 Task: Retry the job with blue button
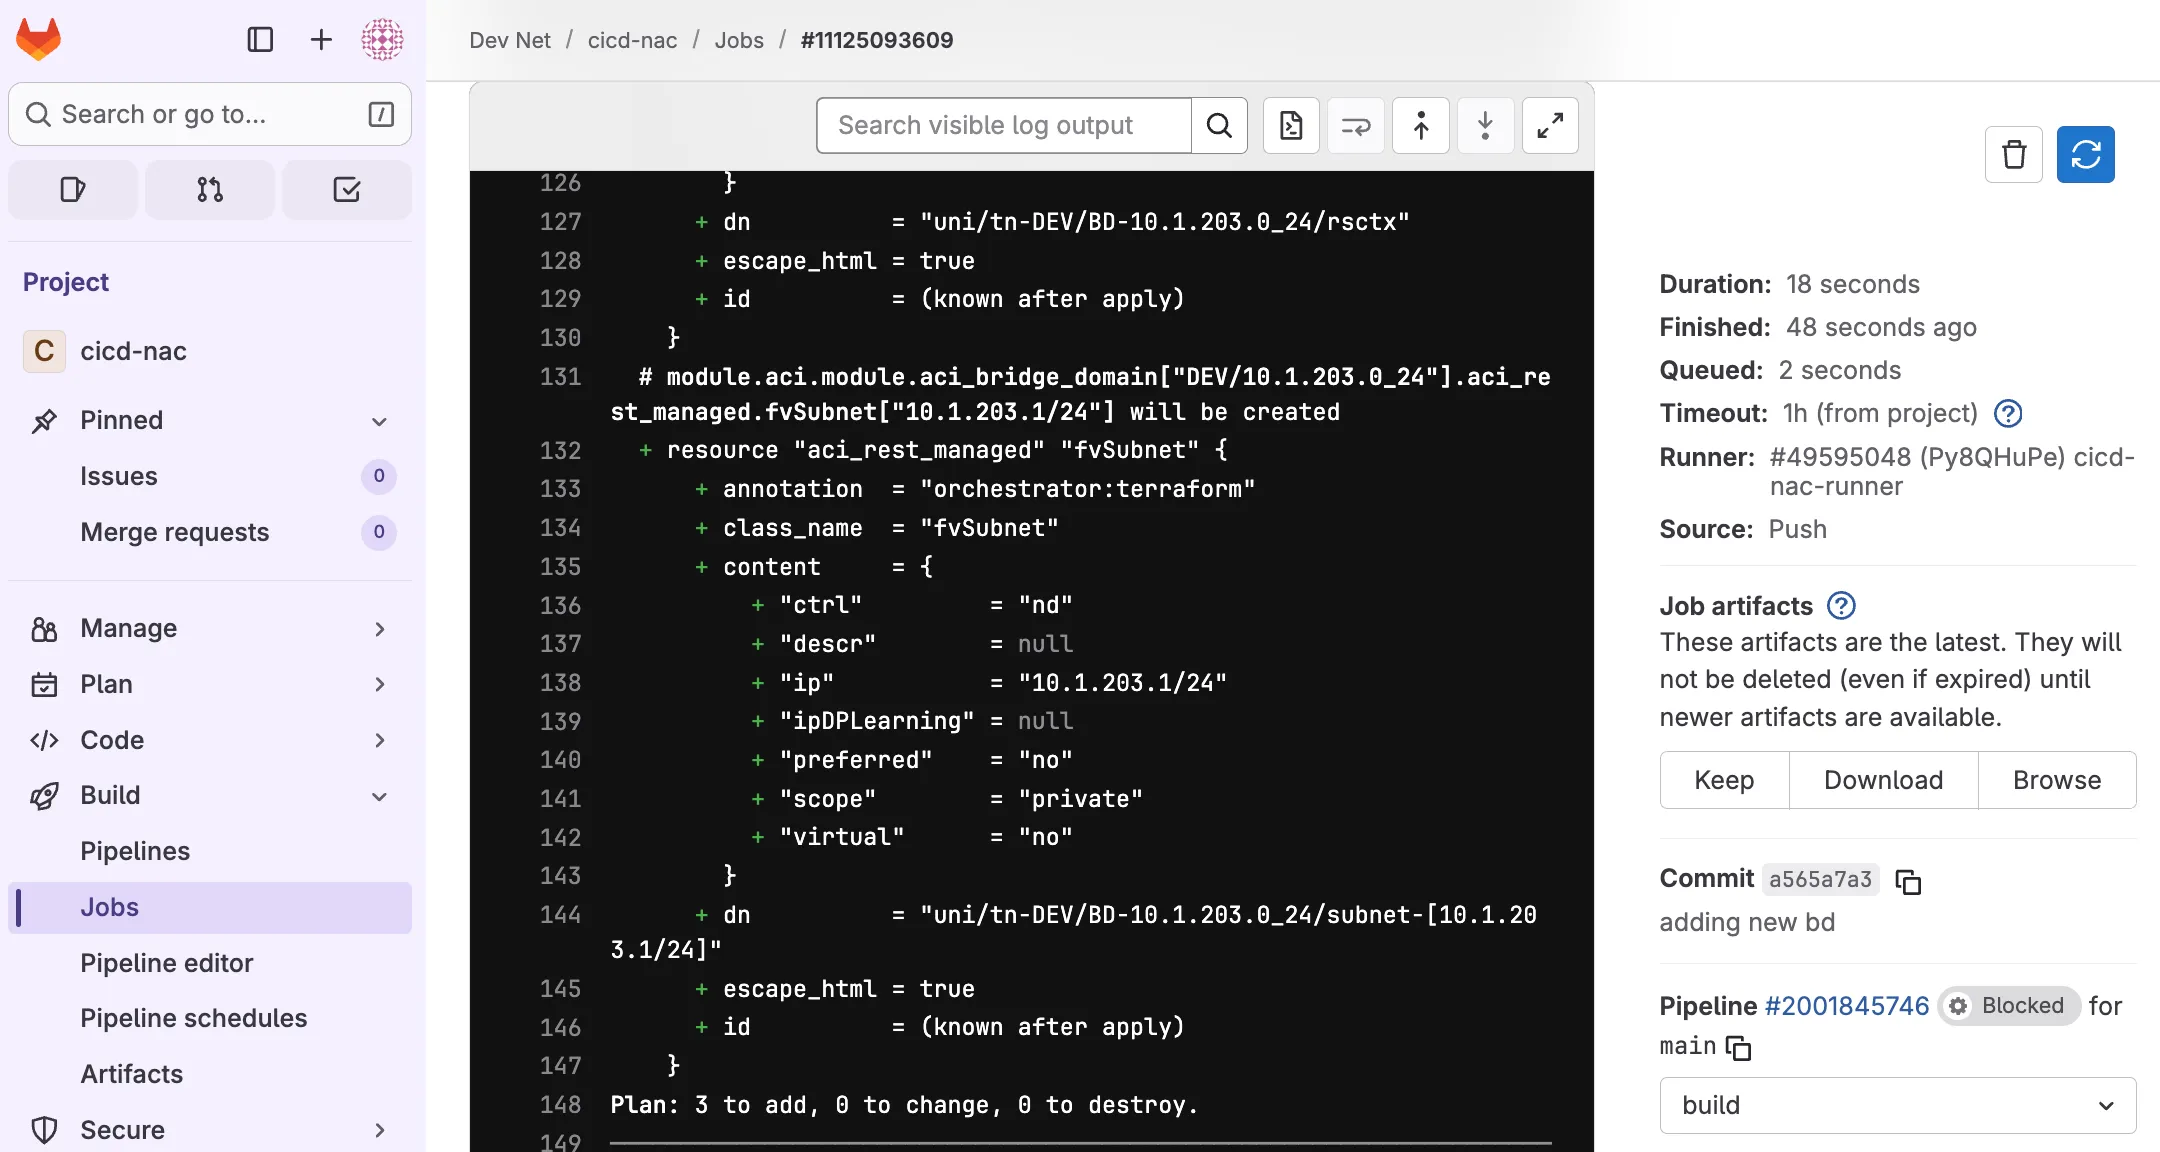pyautogui.click(x=2085, y=155)
